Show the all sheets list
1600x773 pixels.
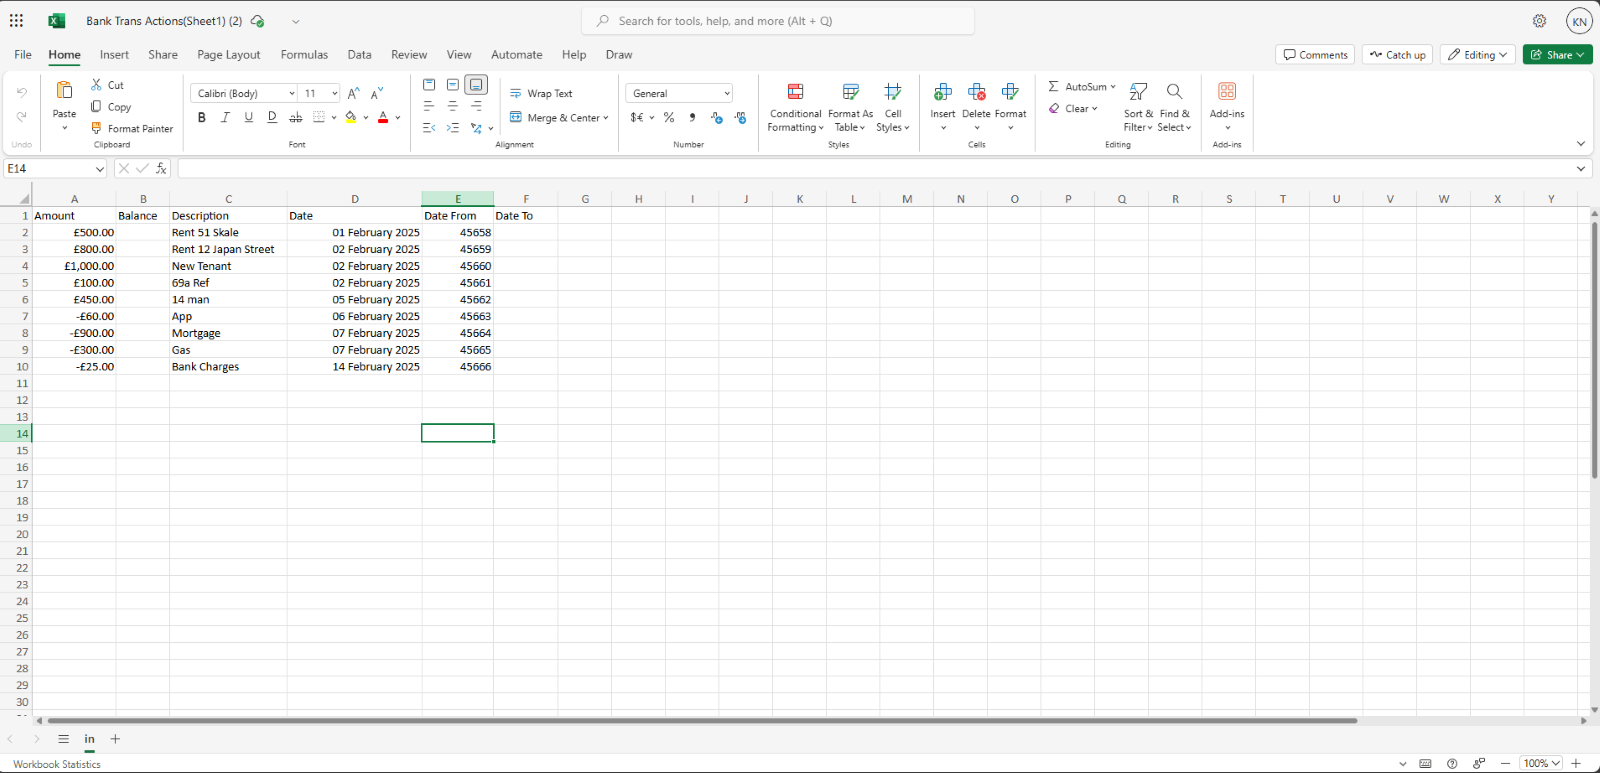point(63,739)
